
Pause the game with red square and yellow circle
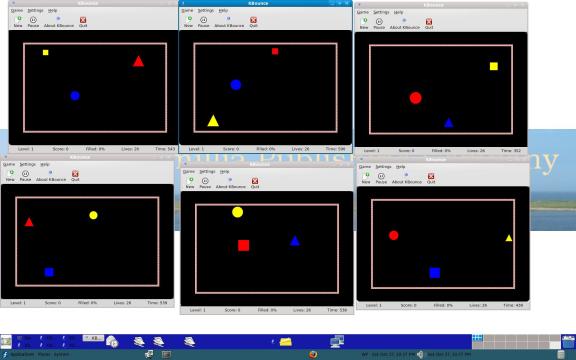pyautogui.click(x=205, y=183)
